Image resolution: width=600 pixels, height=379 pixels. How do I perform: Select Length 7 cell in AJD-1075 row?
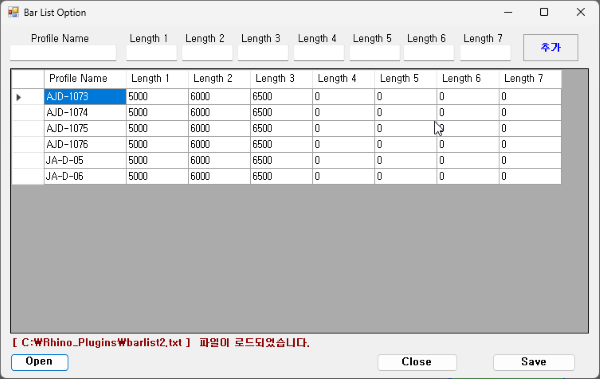(530, 129)
